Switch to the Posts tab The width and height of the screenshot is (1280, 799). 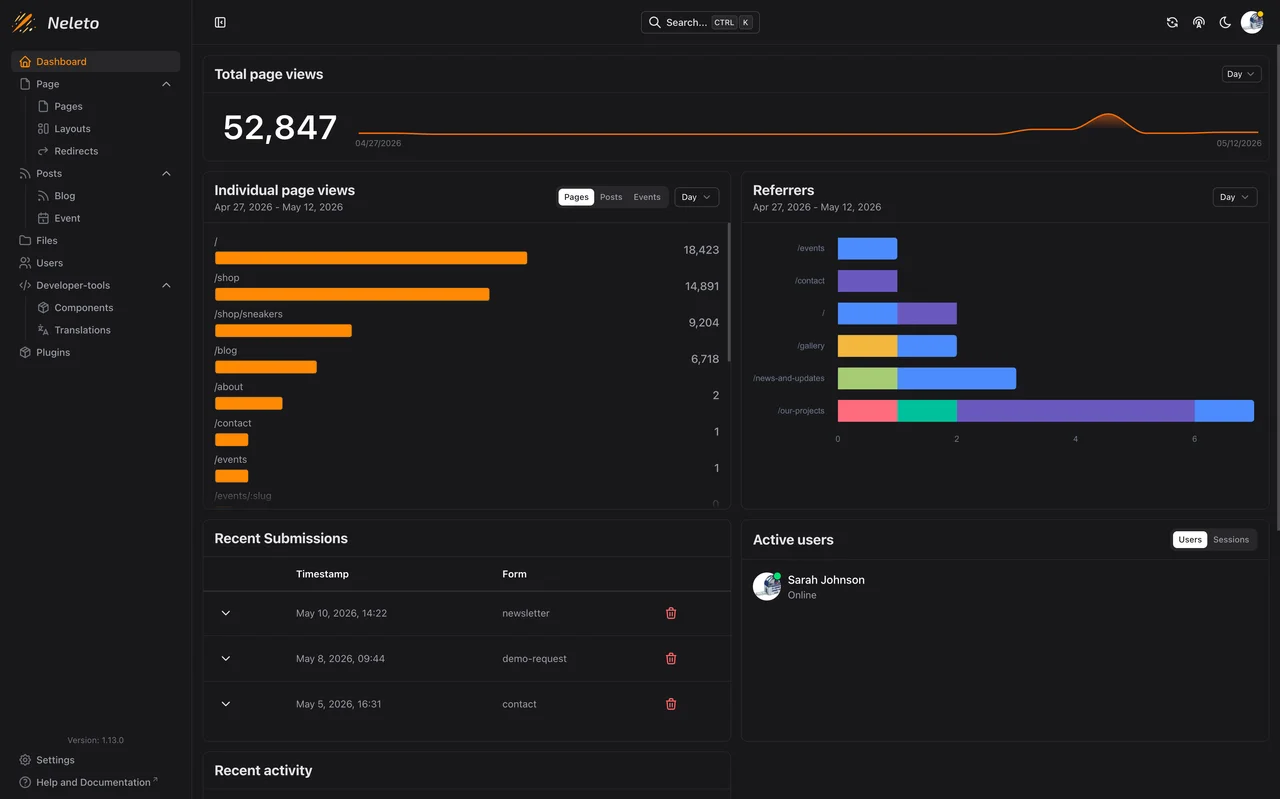click(611, 197)
